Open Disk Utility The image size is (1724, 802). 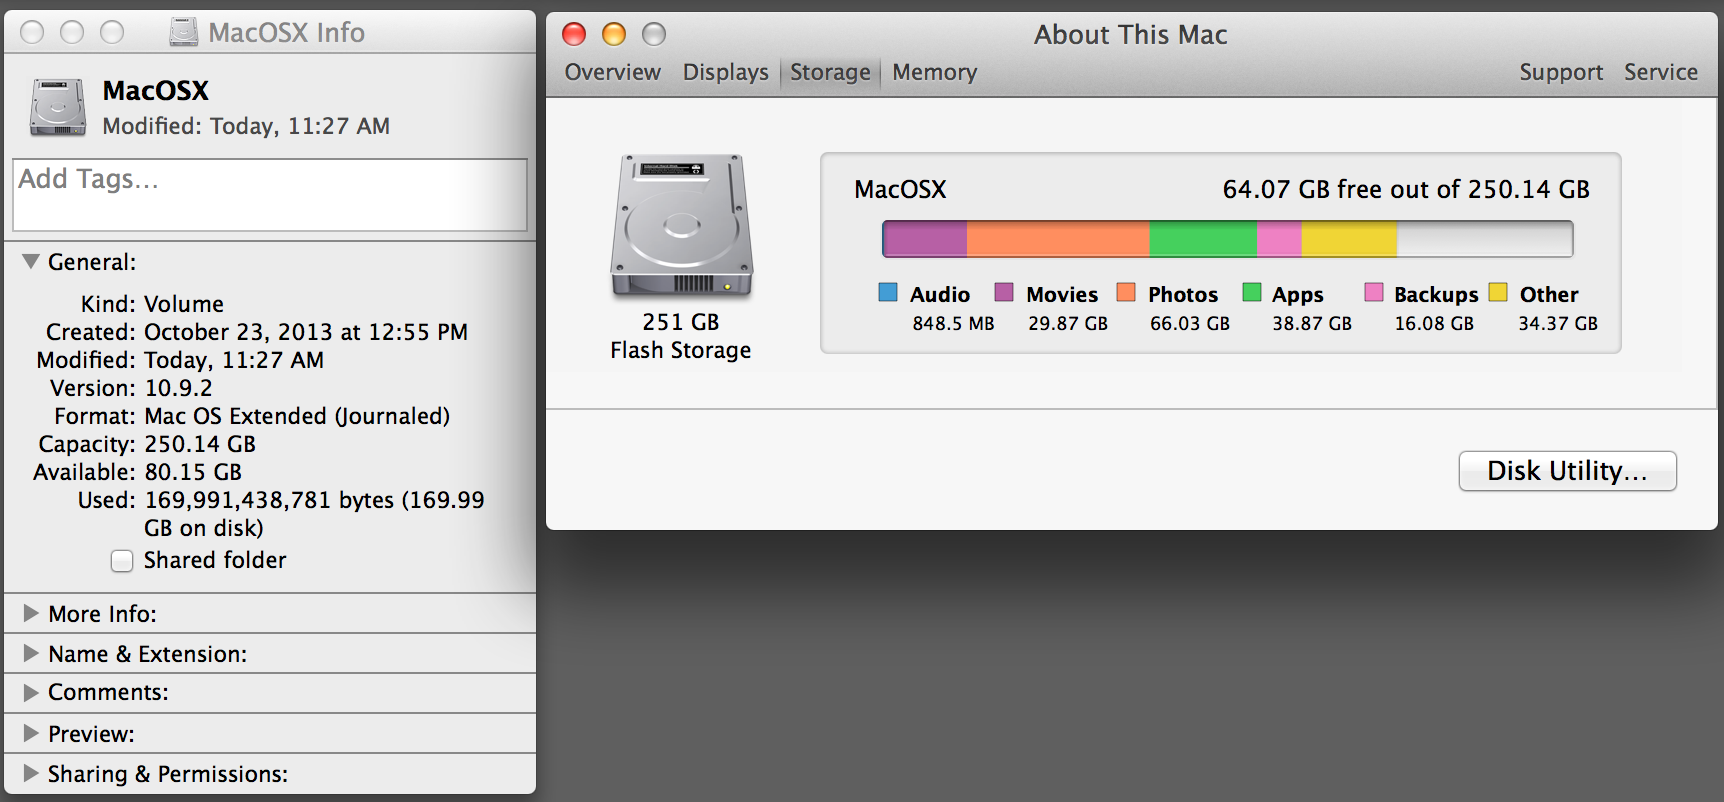coord(1567,471)
